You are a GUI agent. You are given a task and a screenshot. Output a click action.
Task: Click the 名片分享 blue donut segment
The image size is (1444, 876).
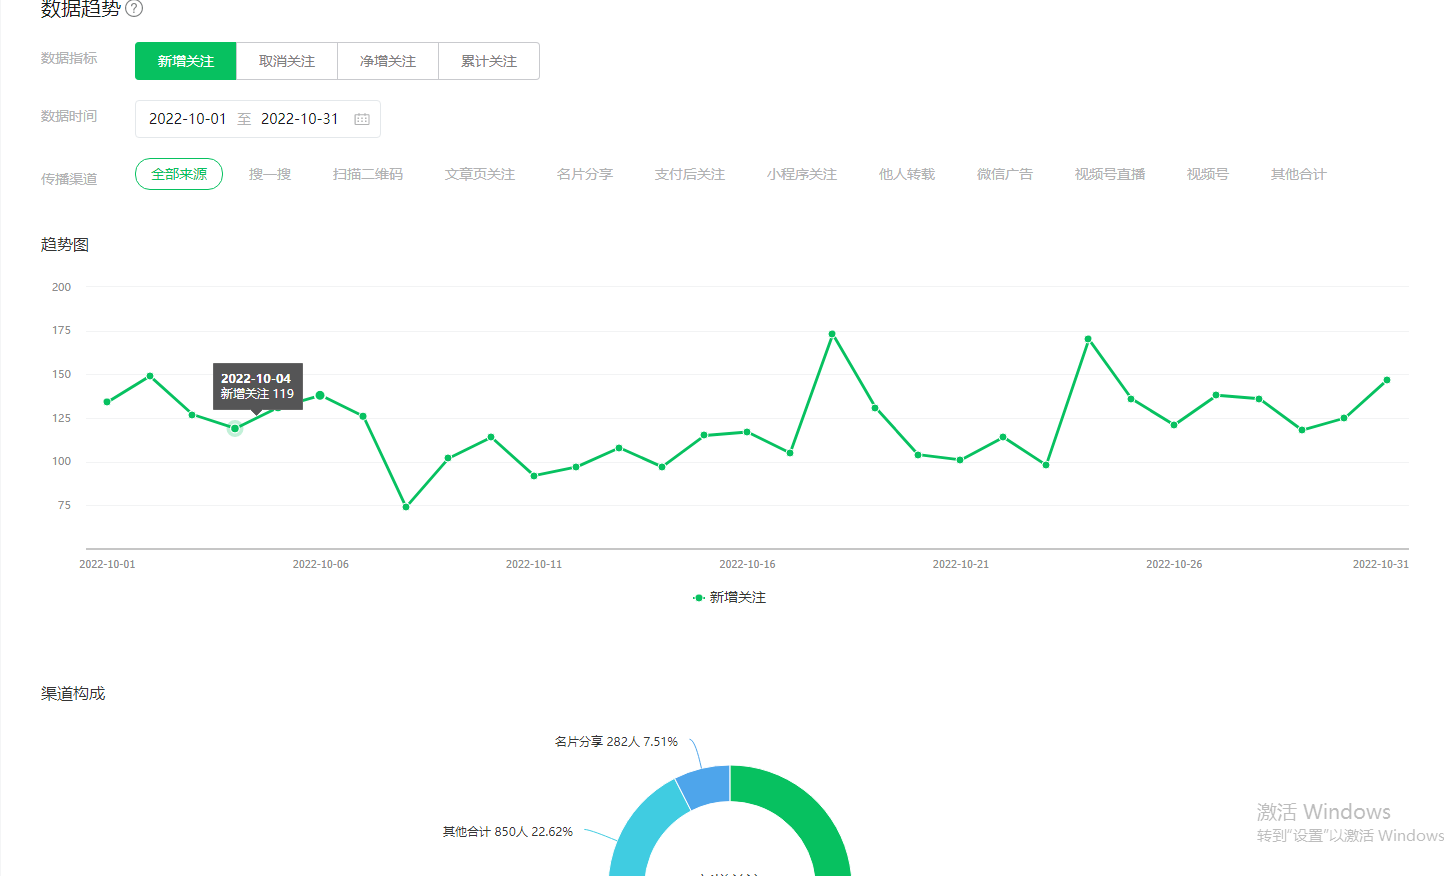(x=705, y=786)
